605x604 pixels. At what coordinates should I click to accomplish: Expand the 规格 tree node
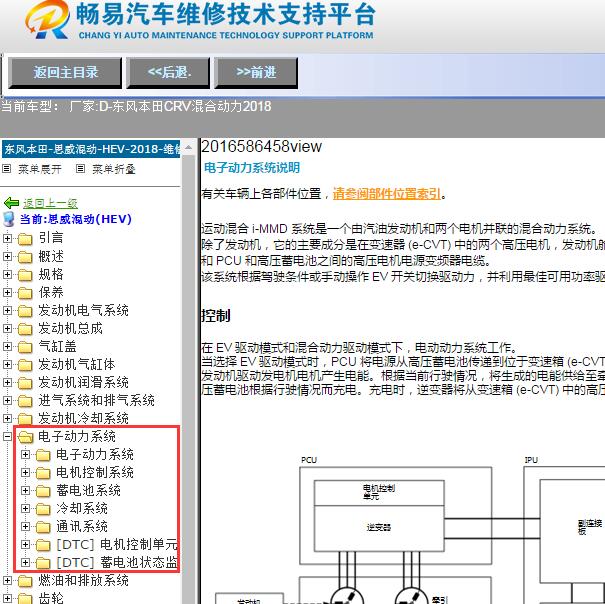coord(7,274)
